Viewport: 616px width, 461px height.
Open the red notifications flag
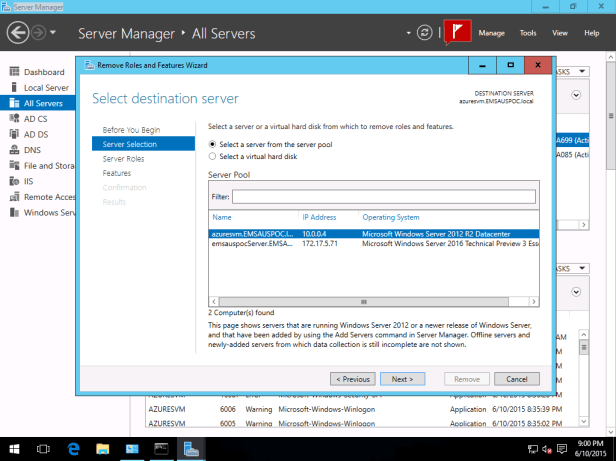[457, 32]
